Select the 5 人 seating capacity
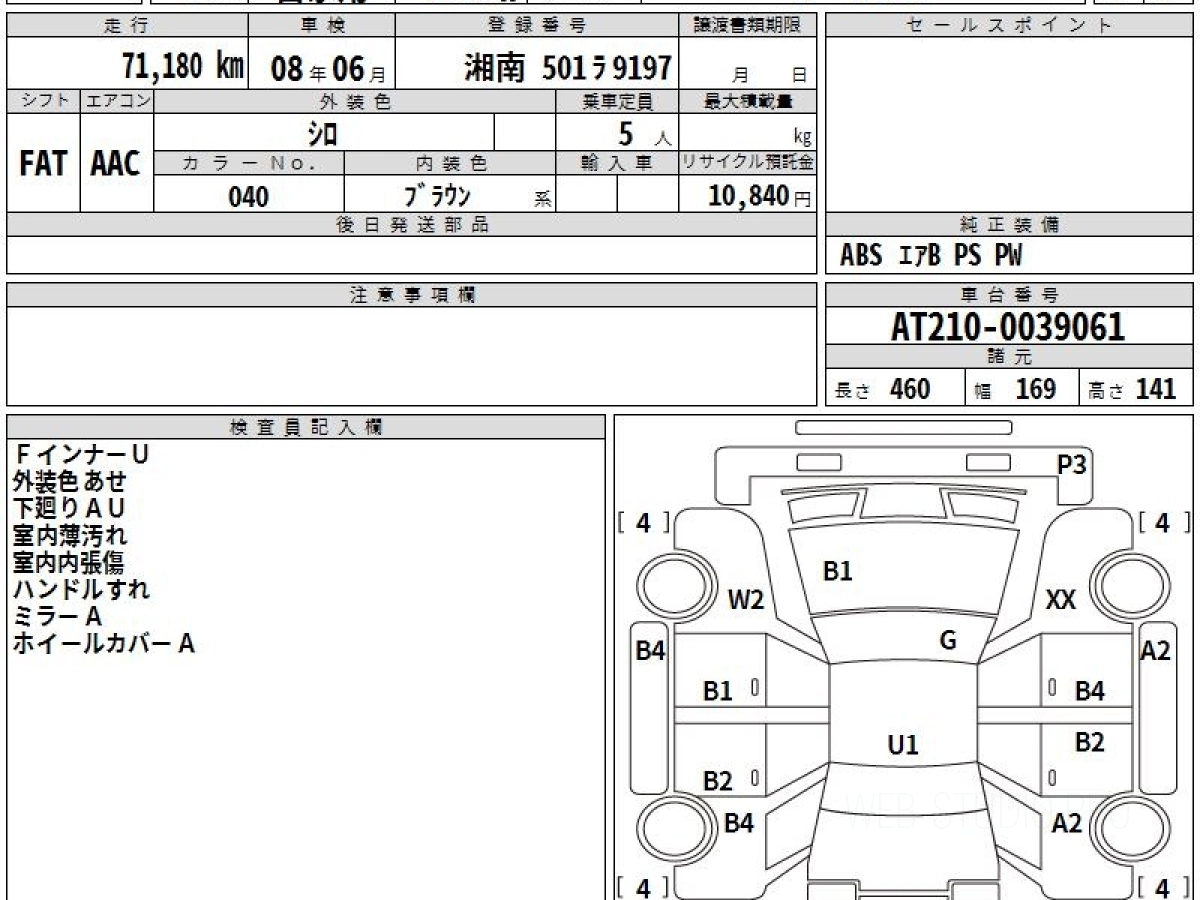 (x=644, y=133)
